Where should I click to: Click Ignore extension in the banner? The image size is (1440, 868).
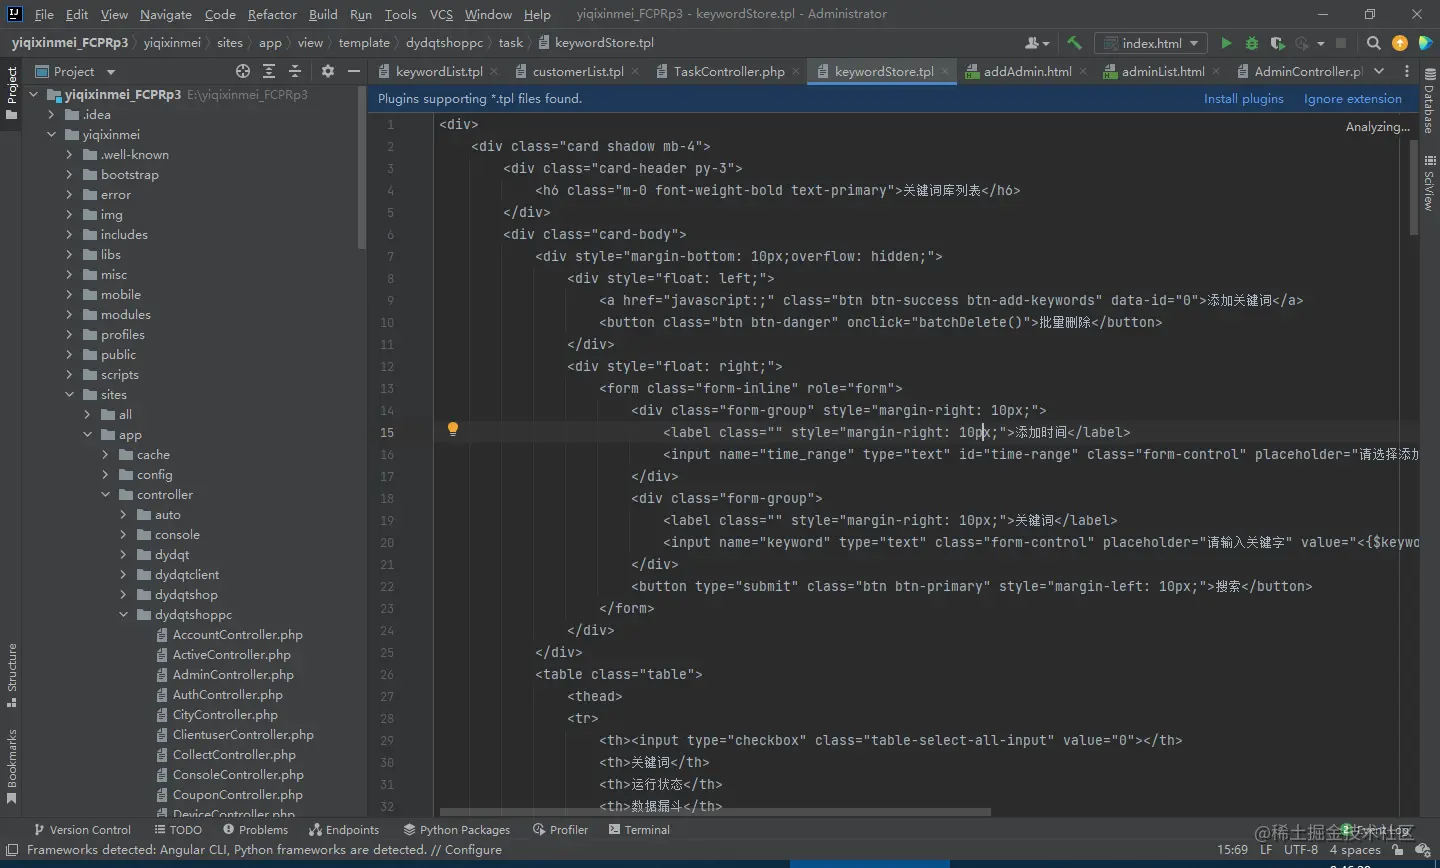(1352, 99)
